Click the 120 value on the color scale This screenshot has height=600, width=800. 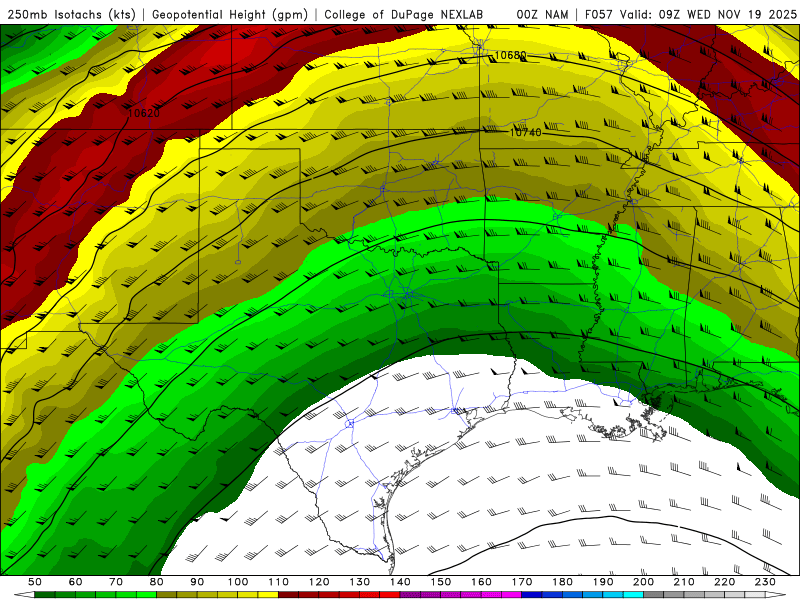319,582
